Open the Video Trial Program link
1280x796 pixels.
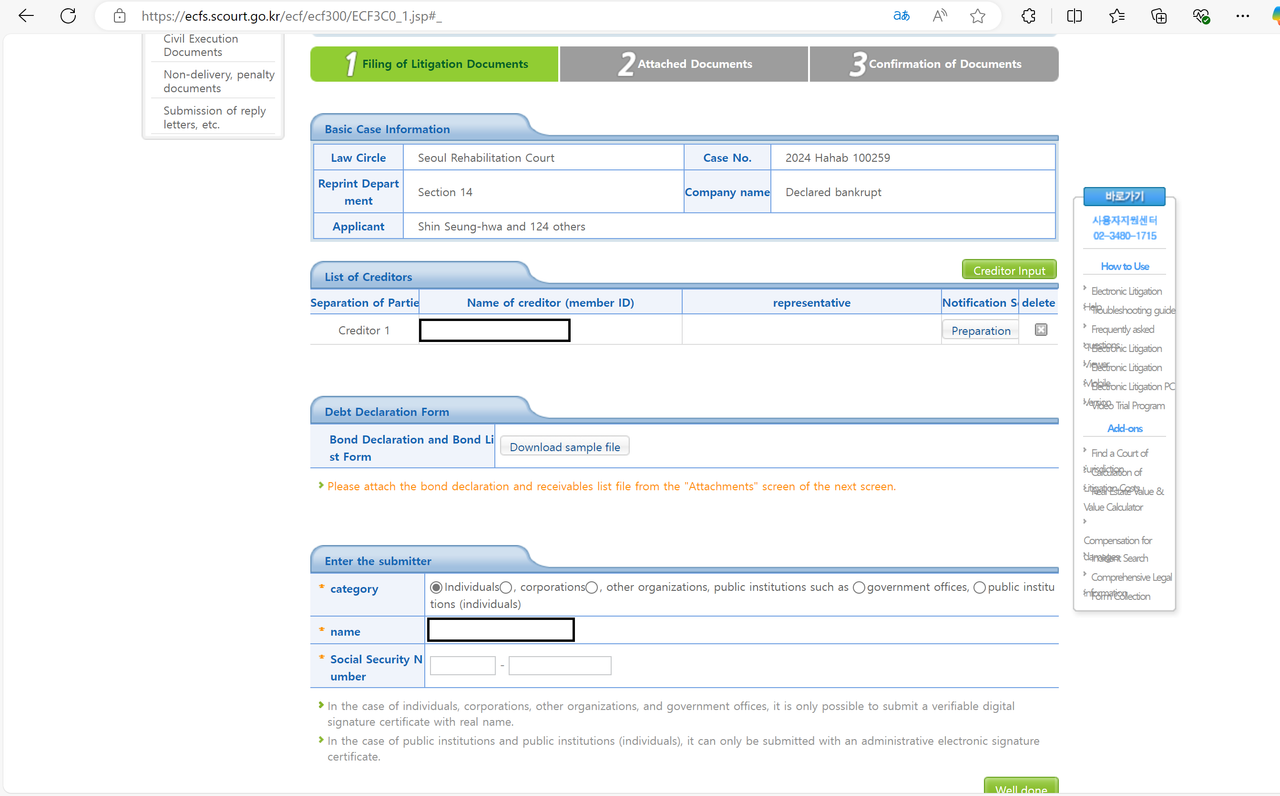(1128, 406)
